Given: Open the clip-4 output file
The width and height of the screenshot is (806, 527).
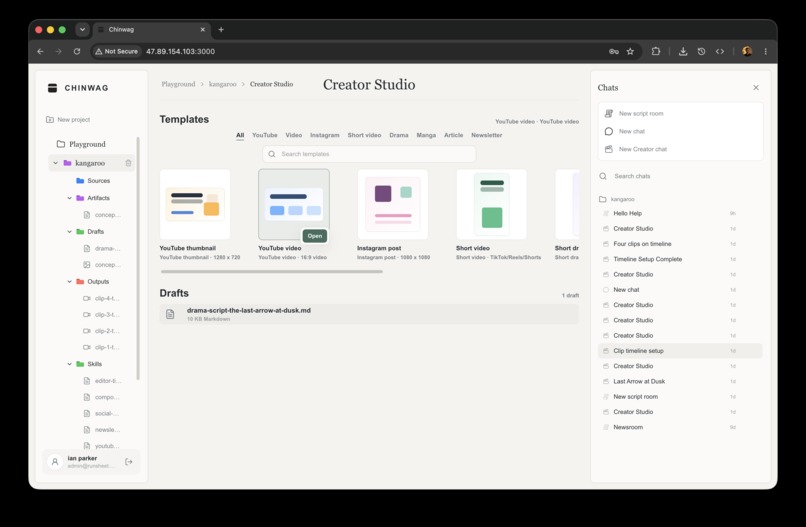Looking at the screenshot, I should [x=102, y=298].
